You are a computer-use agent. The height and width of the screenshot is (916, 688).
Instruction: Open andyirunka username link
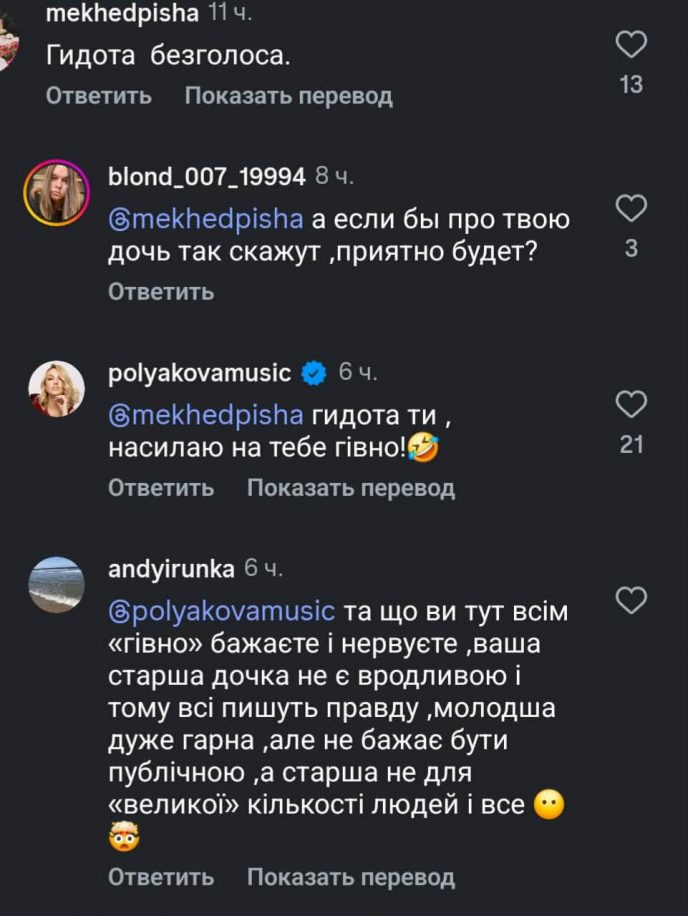[x=171, y=570]
